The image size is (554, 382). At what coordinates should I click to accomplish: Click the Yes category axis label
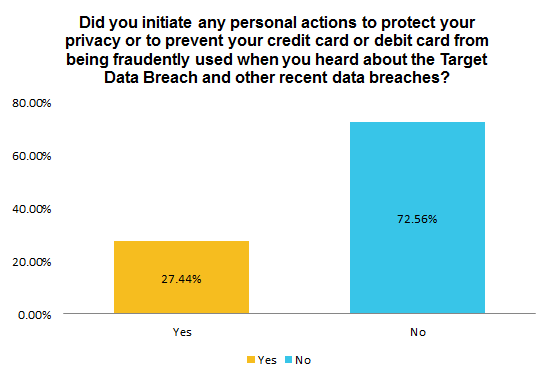182,332
